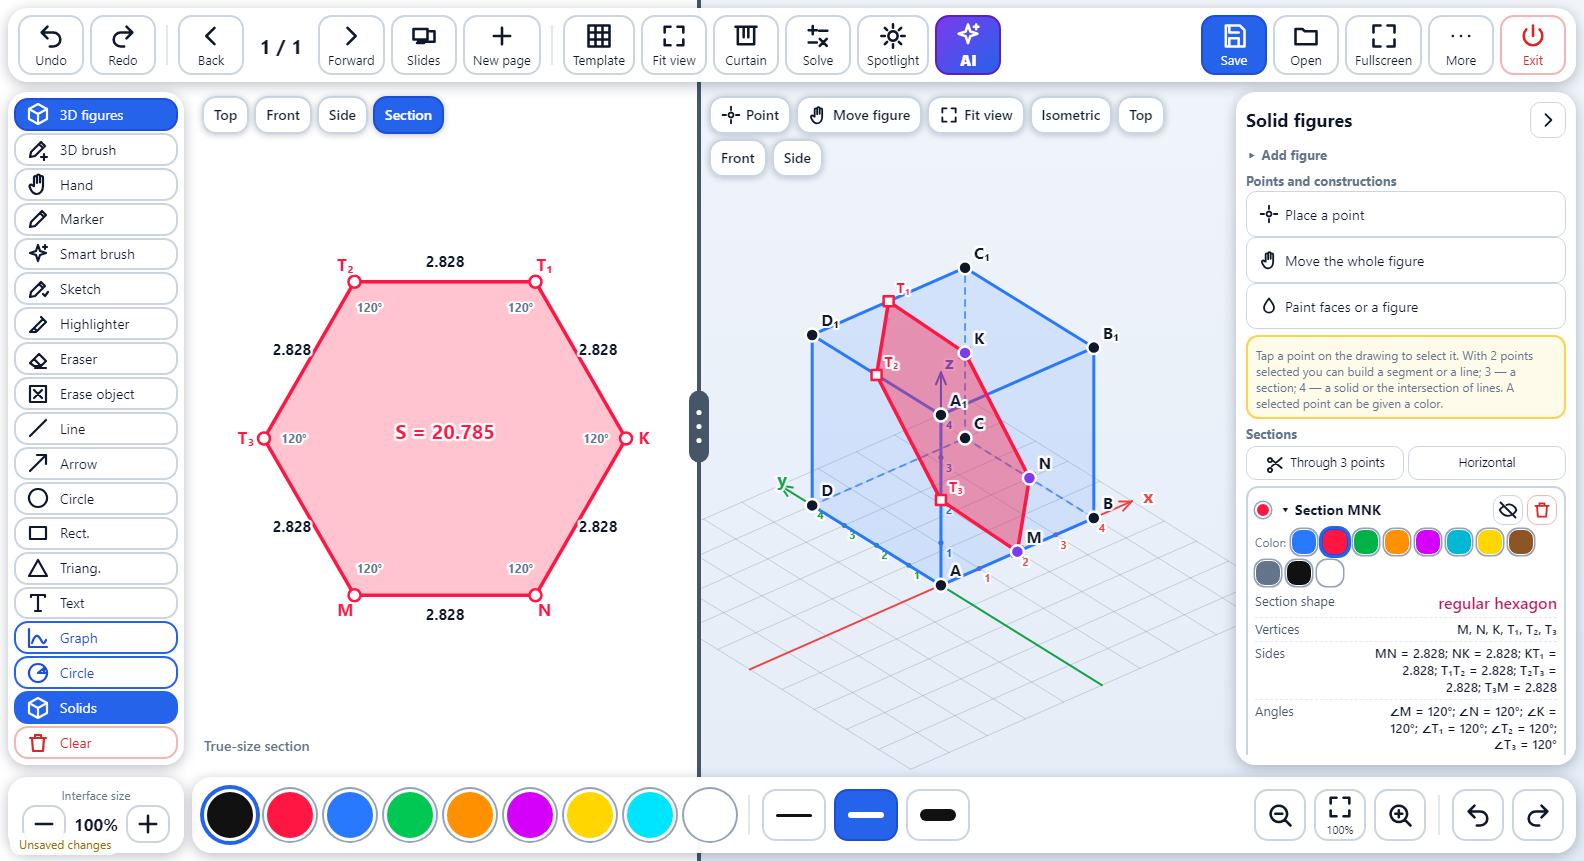Select the thick line thickness
Image resolution: width=1584 pixels, height=861 pixels.
(938, 815)
